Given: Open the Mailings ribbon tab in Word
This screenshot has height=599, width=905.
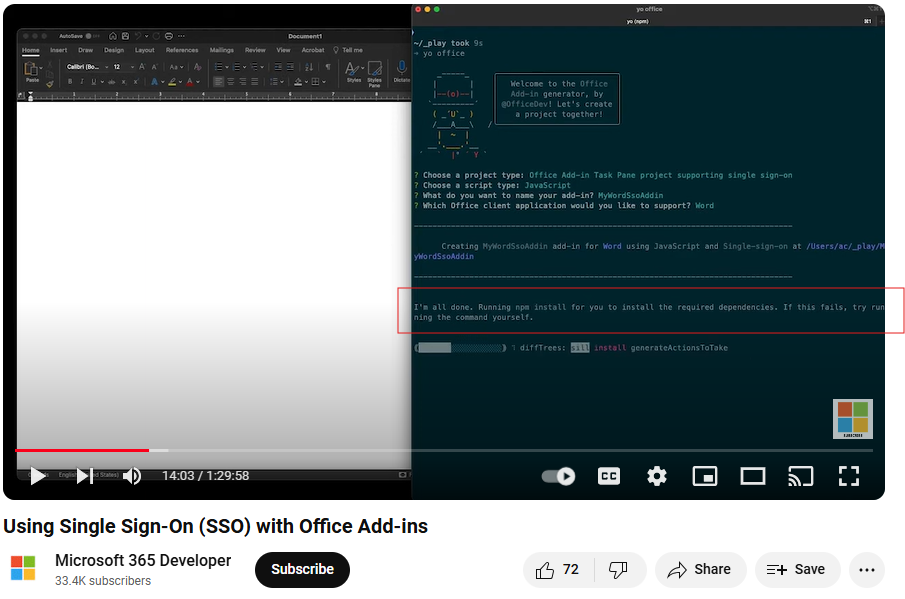Looking at the screenshot, I should tap(222, 50).
